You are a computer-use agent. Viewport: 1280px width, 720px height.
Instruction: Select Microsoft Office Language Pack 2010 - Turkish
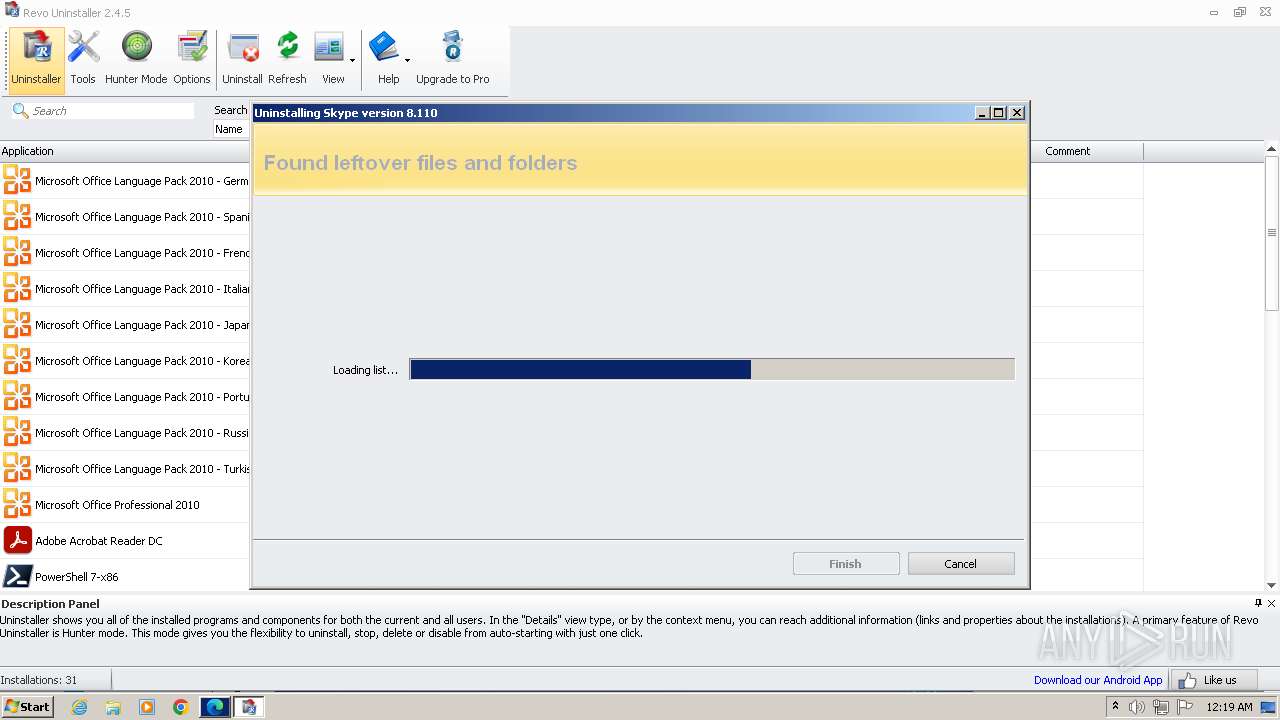[x=125, y=469]
